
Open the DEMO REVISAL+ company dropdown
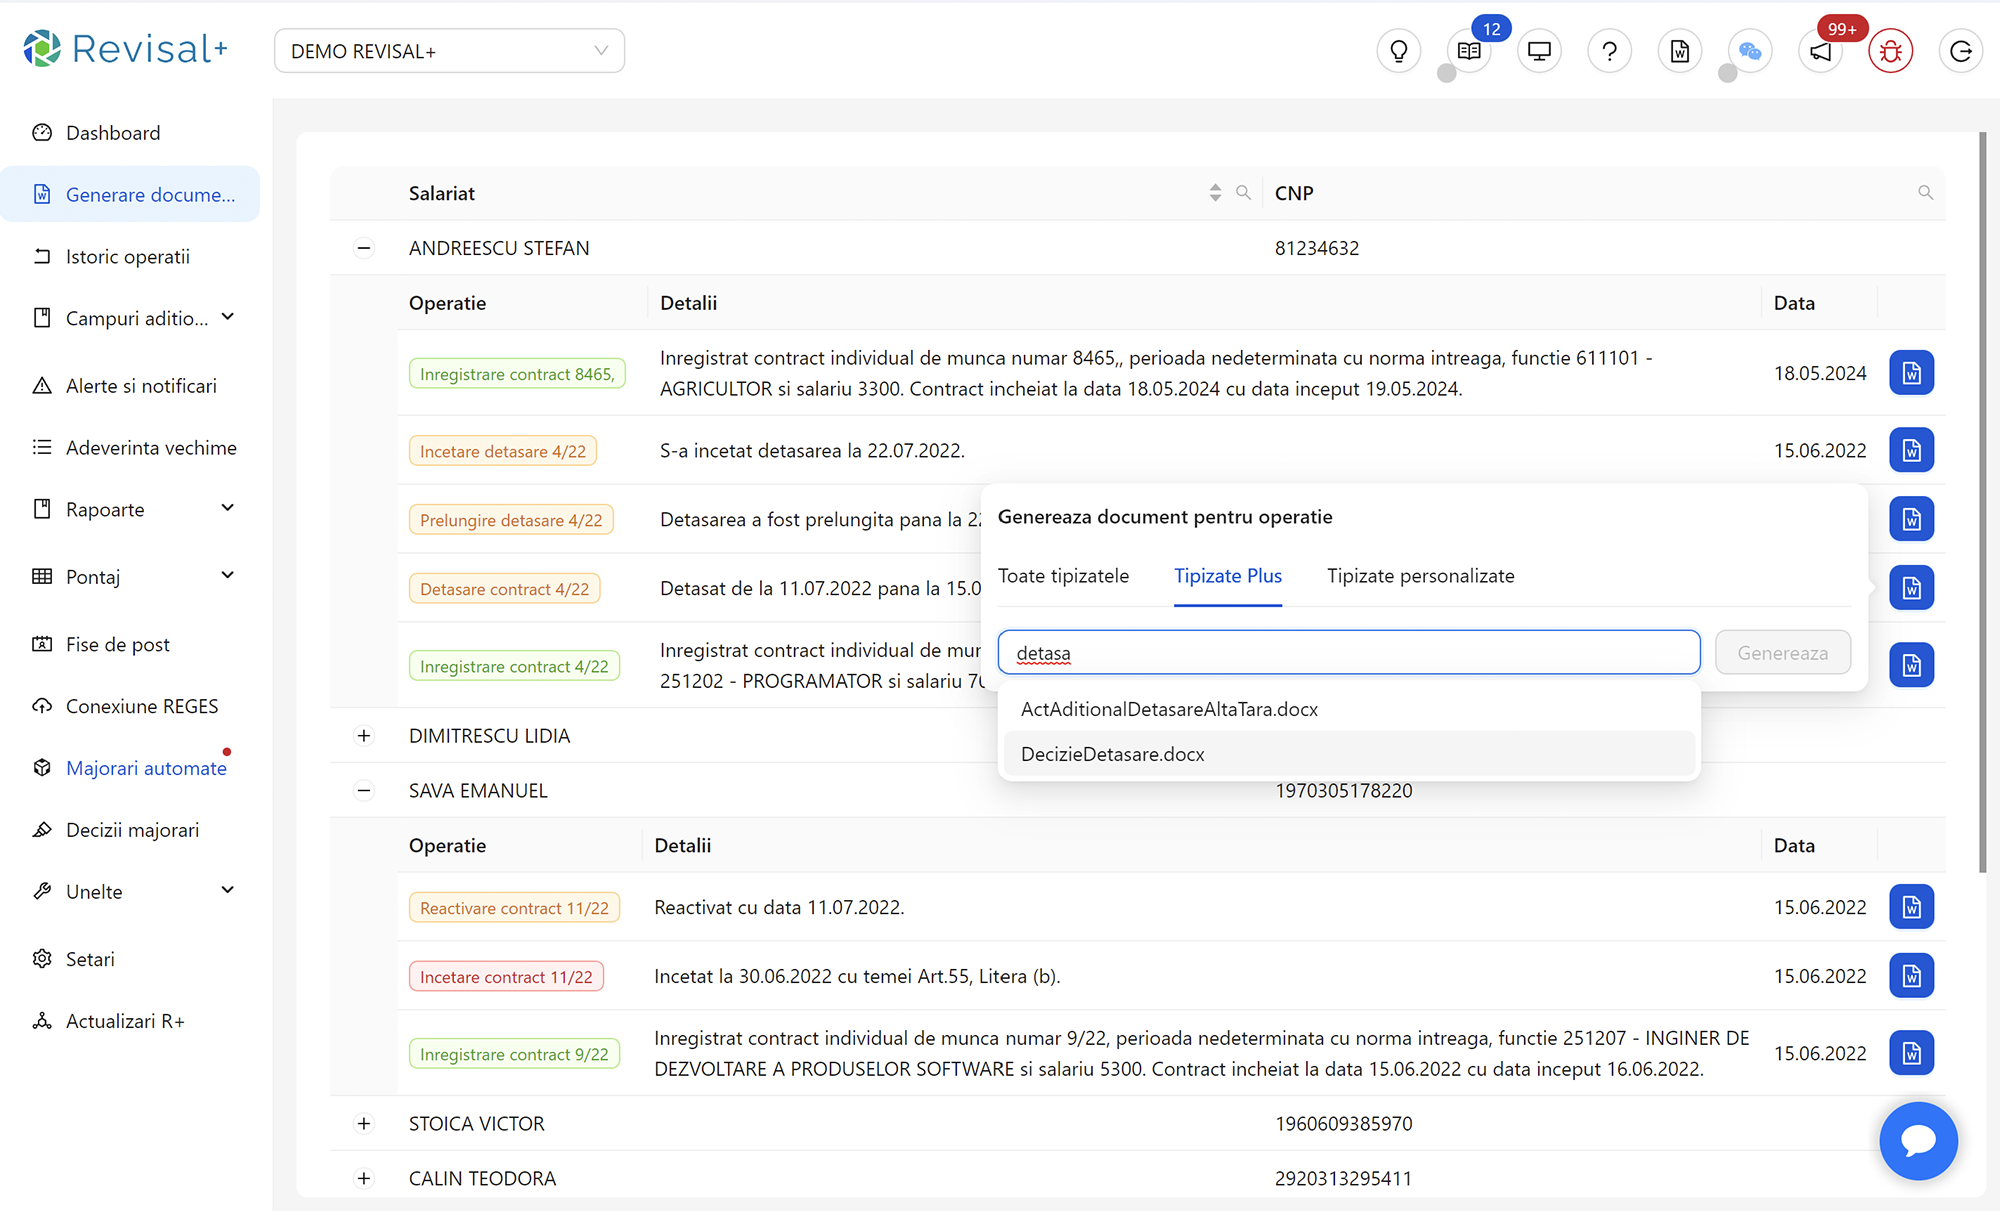point(449,51)
